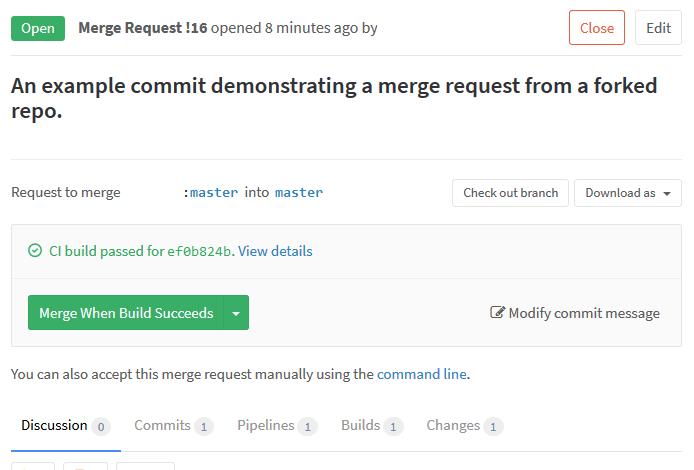Click commit hash ef0b824b
694x470 pixels.
pyautogui.click(x=199, y=251)
